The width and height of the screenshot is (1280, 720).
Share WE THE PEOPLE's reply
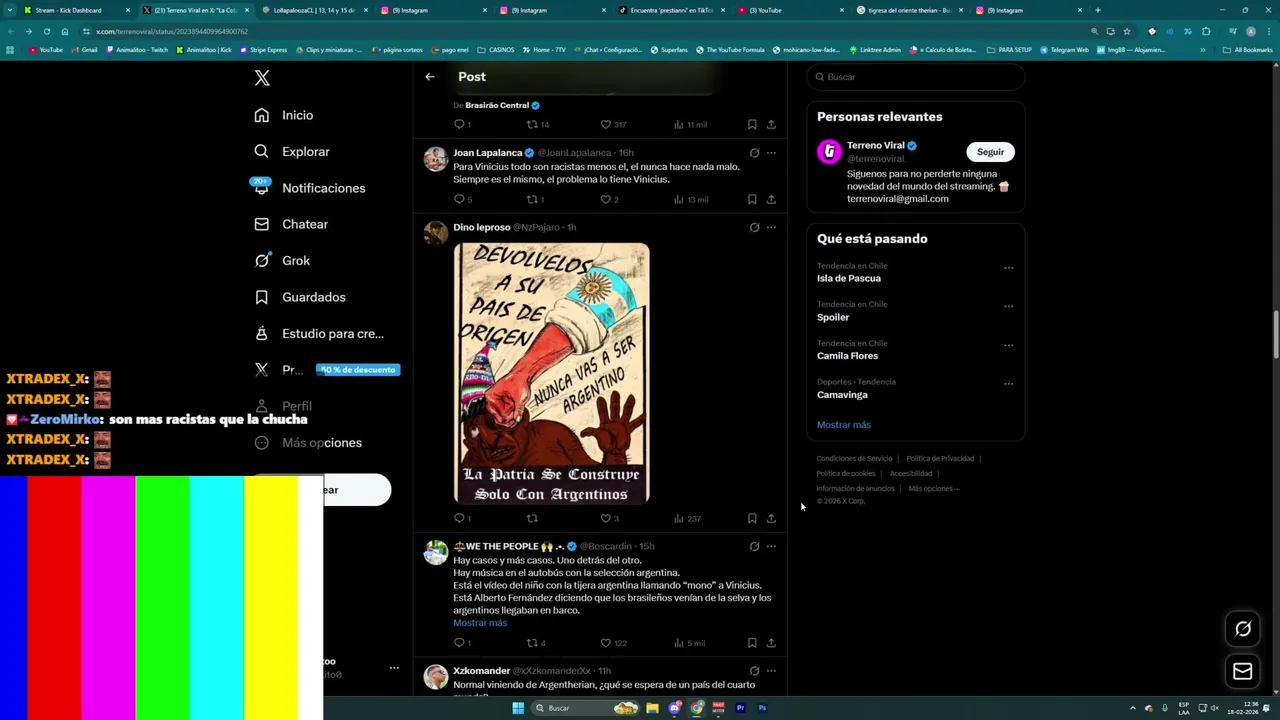pyautogui.click(x=771, y=643)
